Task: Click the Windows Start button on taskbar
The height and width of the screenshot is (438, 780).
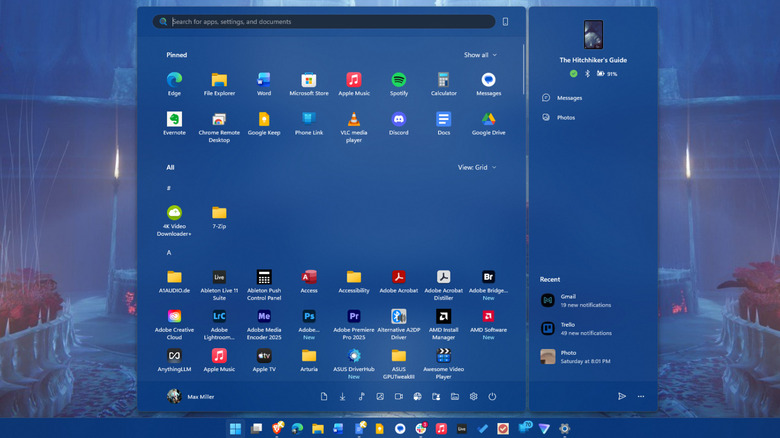Action: (235, 429)
